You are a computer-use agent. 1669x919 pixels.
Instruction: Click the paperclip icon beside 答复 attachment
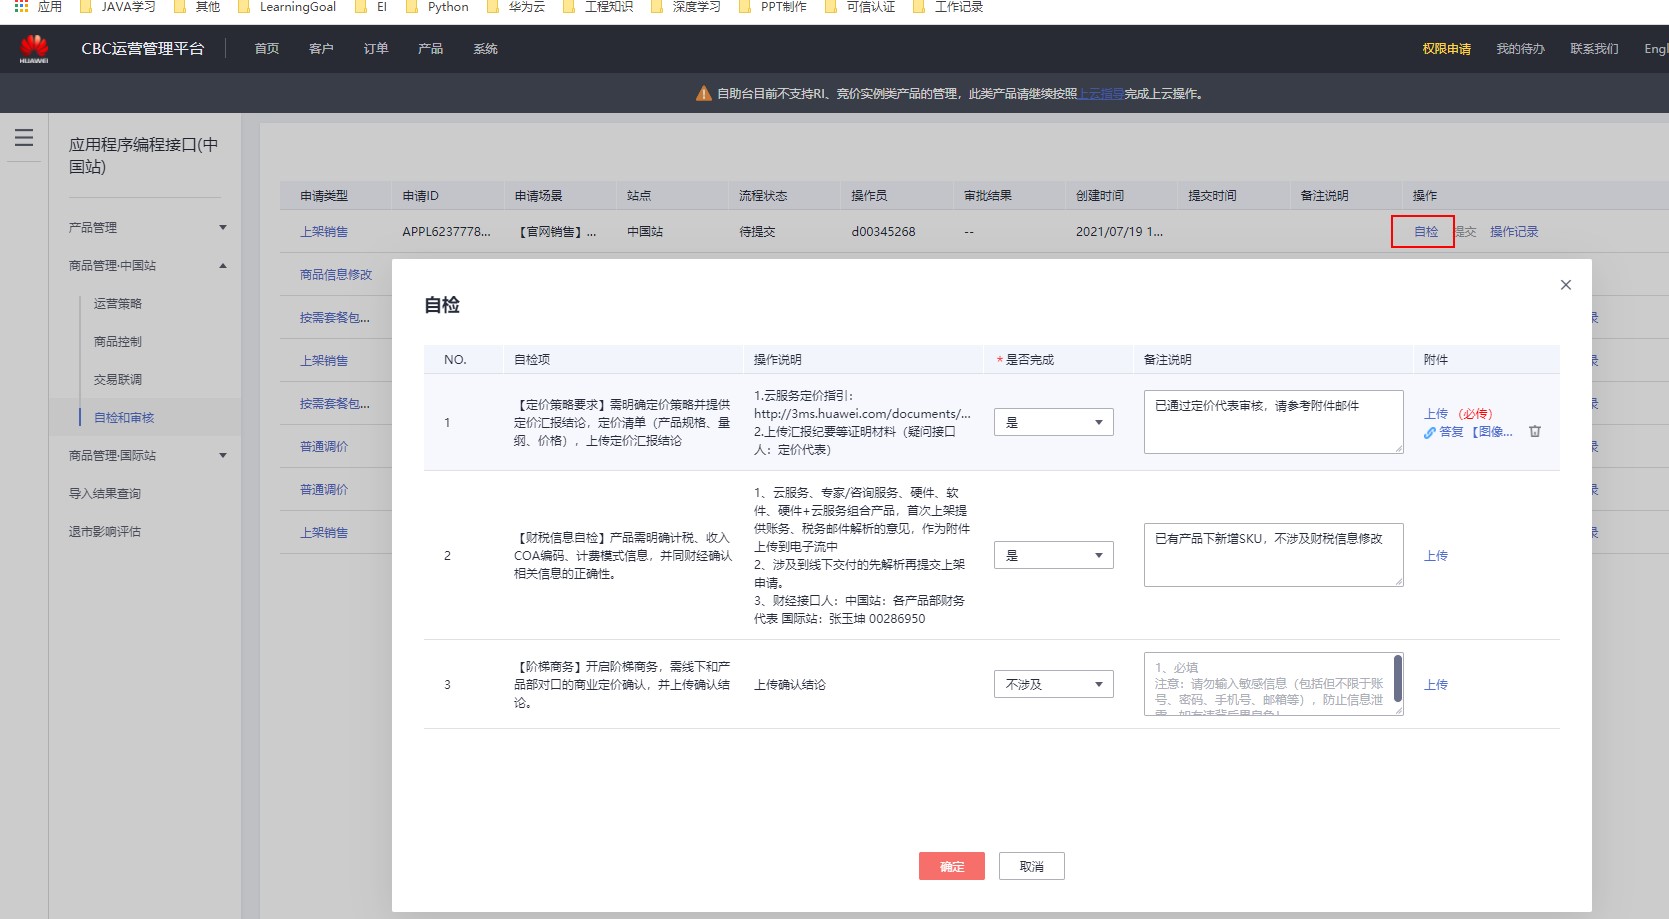coord(1430,433)
